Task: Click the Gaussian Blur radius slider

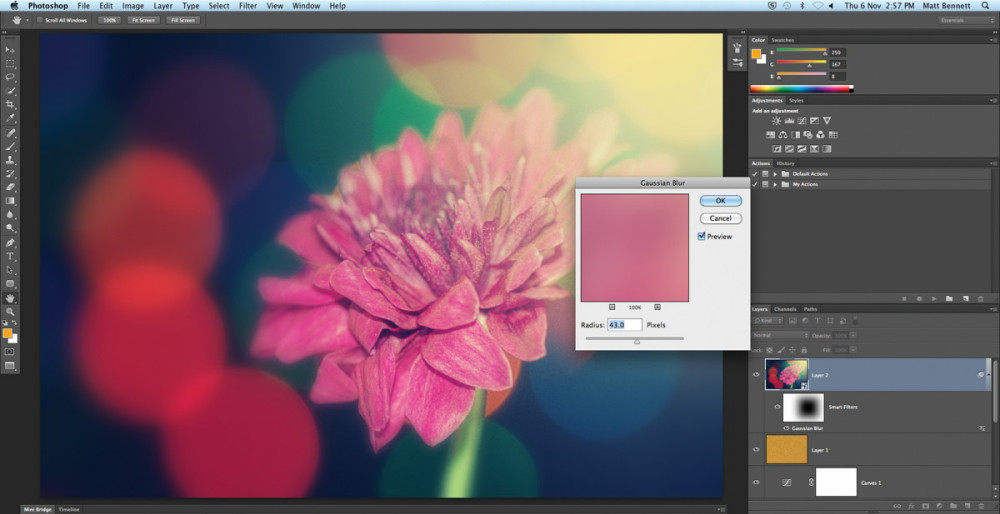Action: click(635, 339)
